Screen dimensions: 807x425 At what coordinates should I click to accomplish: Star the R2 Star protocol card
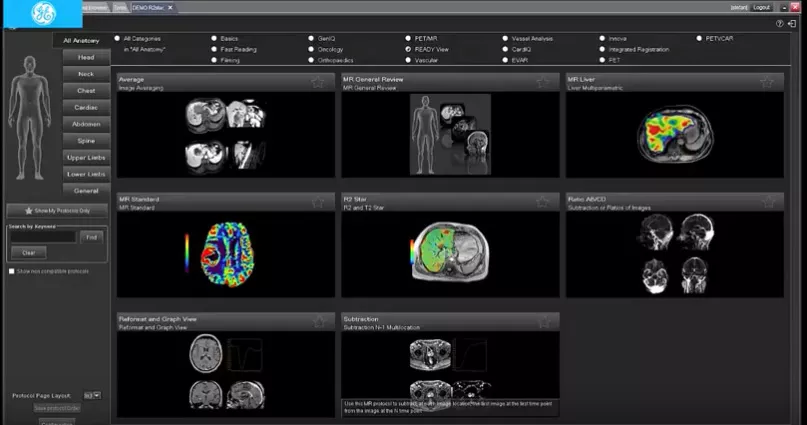(x=542, y=202)
